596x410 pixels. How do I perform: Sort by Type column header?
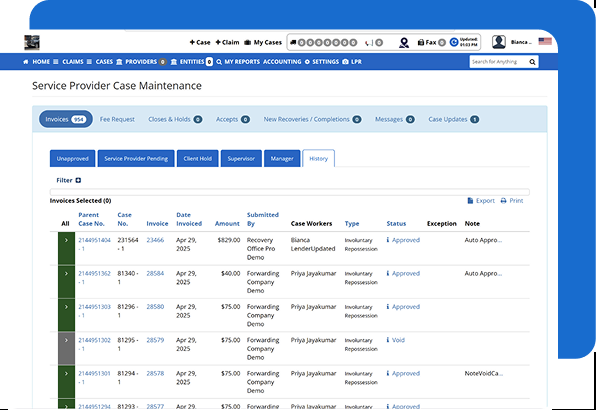pyautogui.click(x=352, y=223)
